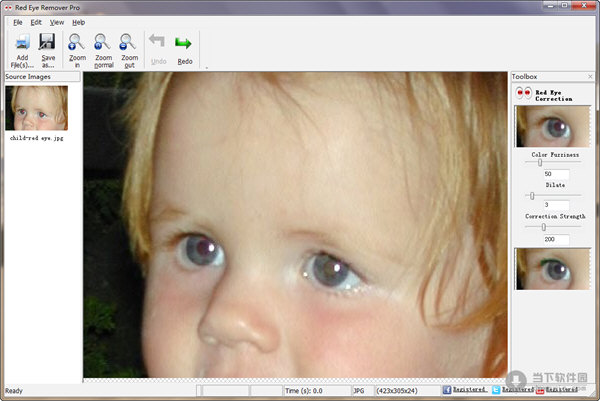
Task: Close the Toolbox panel
Action: point(590,77)
